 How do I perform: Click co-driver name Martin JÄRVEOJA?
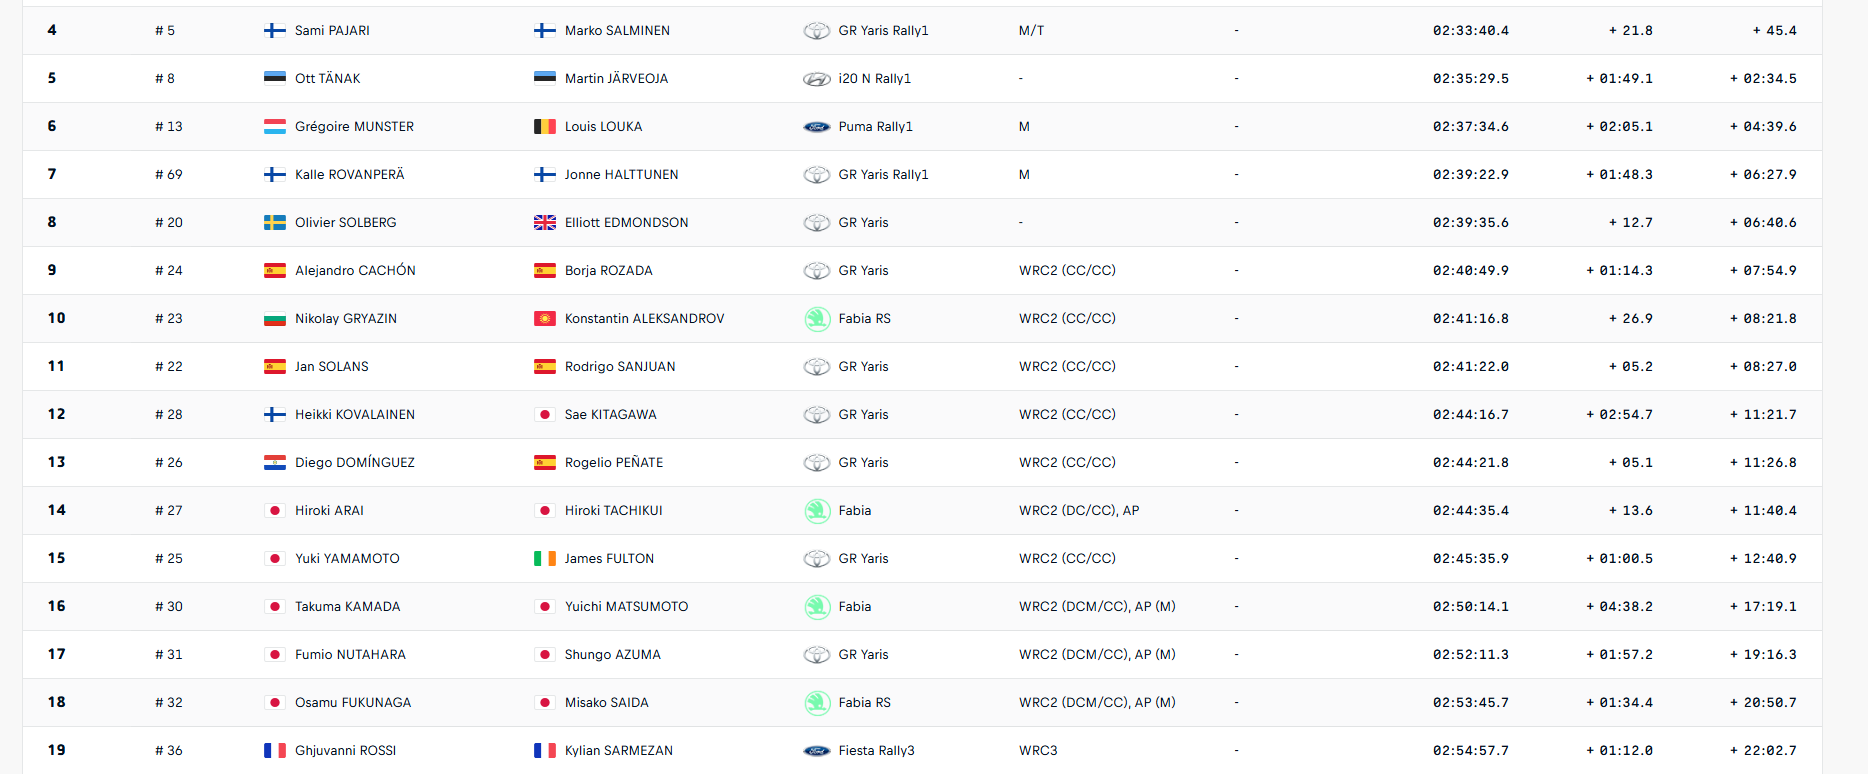616,79
